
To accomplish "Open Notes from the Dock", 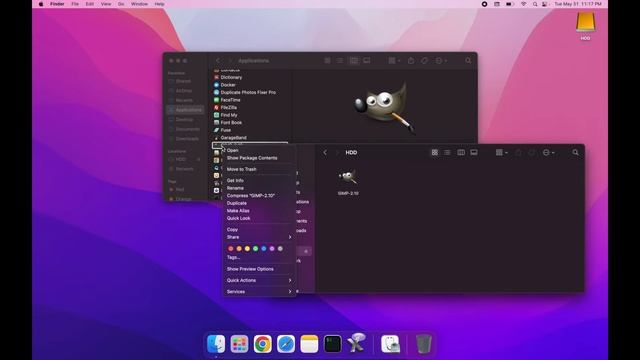I will (x=309, y=344).
